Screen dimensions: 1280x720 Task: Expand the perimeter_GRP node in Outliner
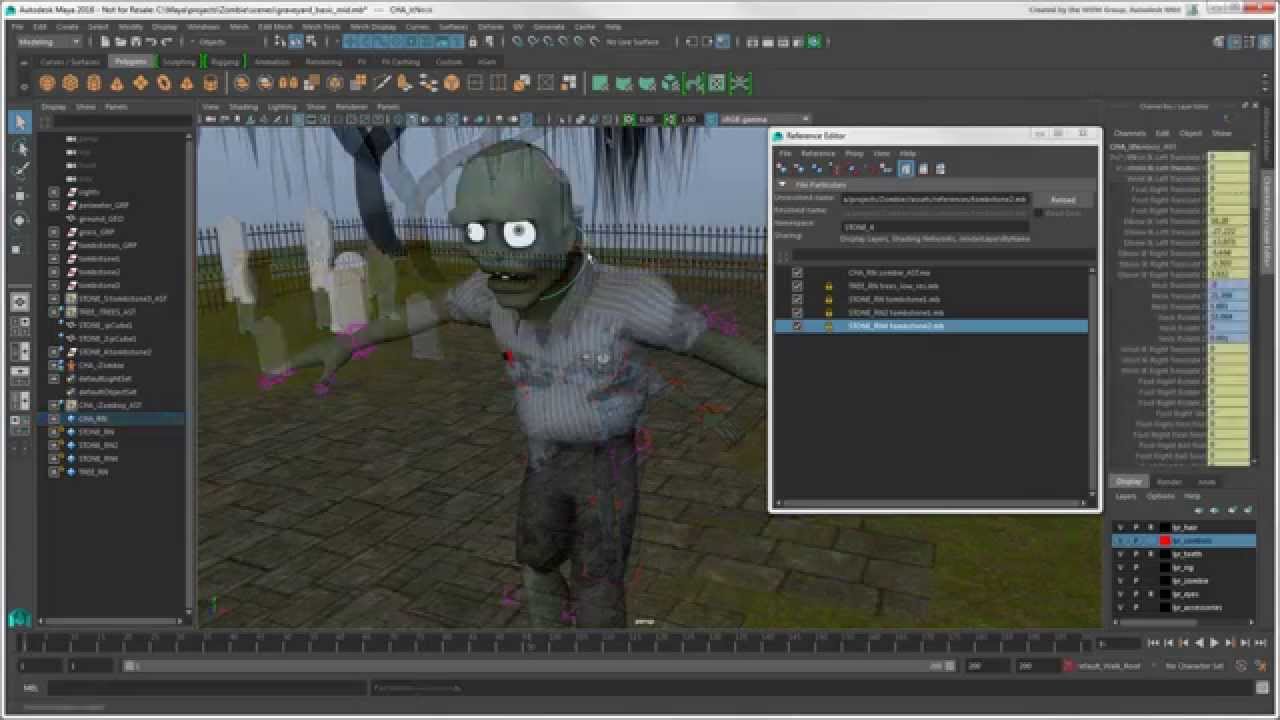tap(54, 205)
